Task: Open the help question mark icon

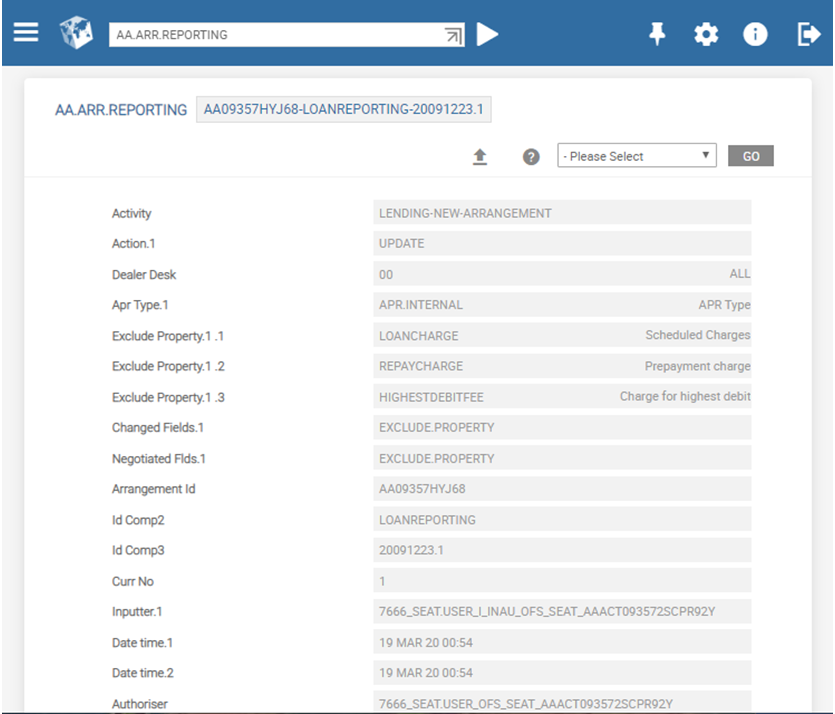Action: 532,157
